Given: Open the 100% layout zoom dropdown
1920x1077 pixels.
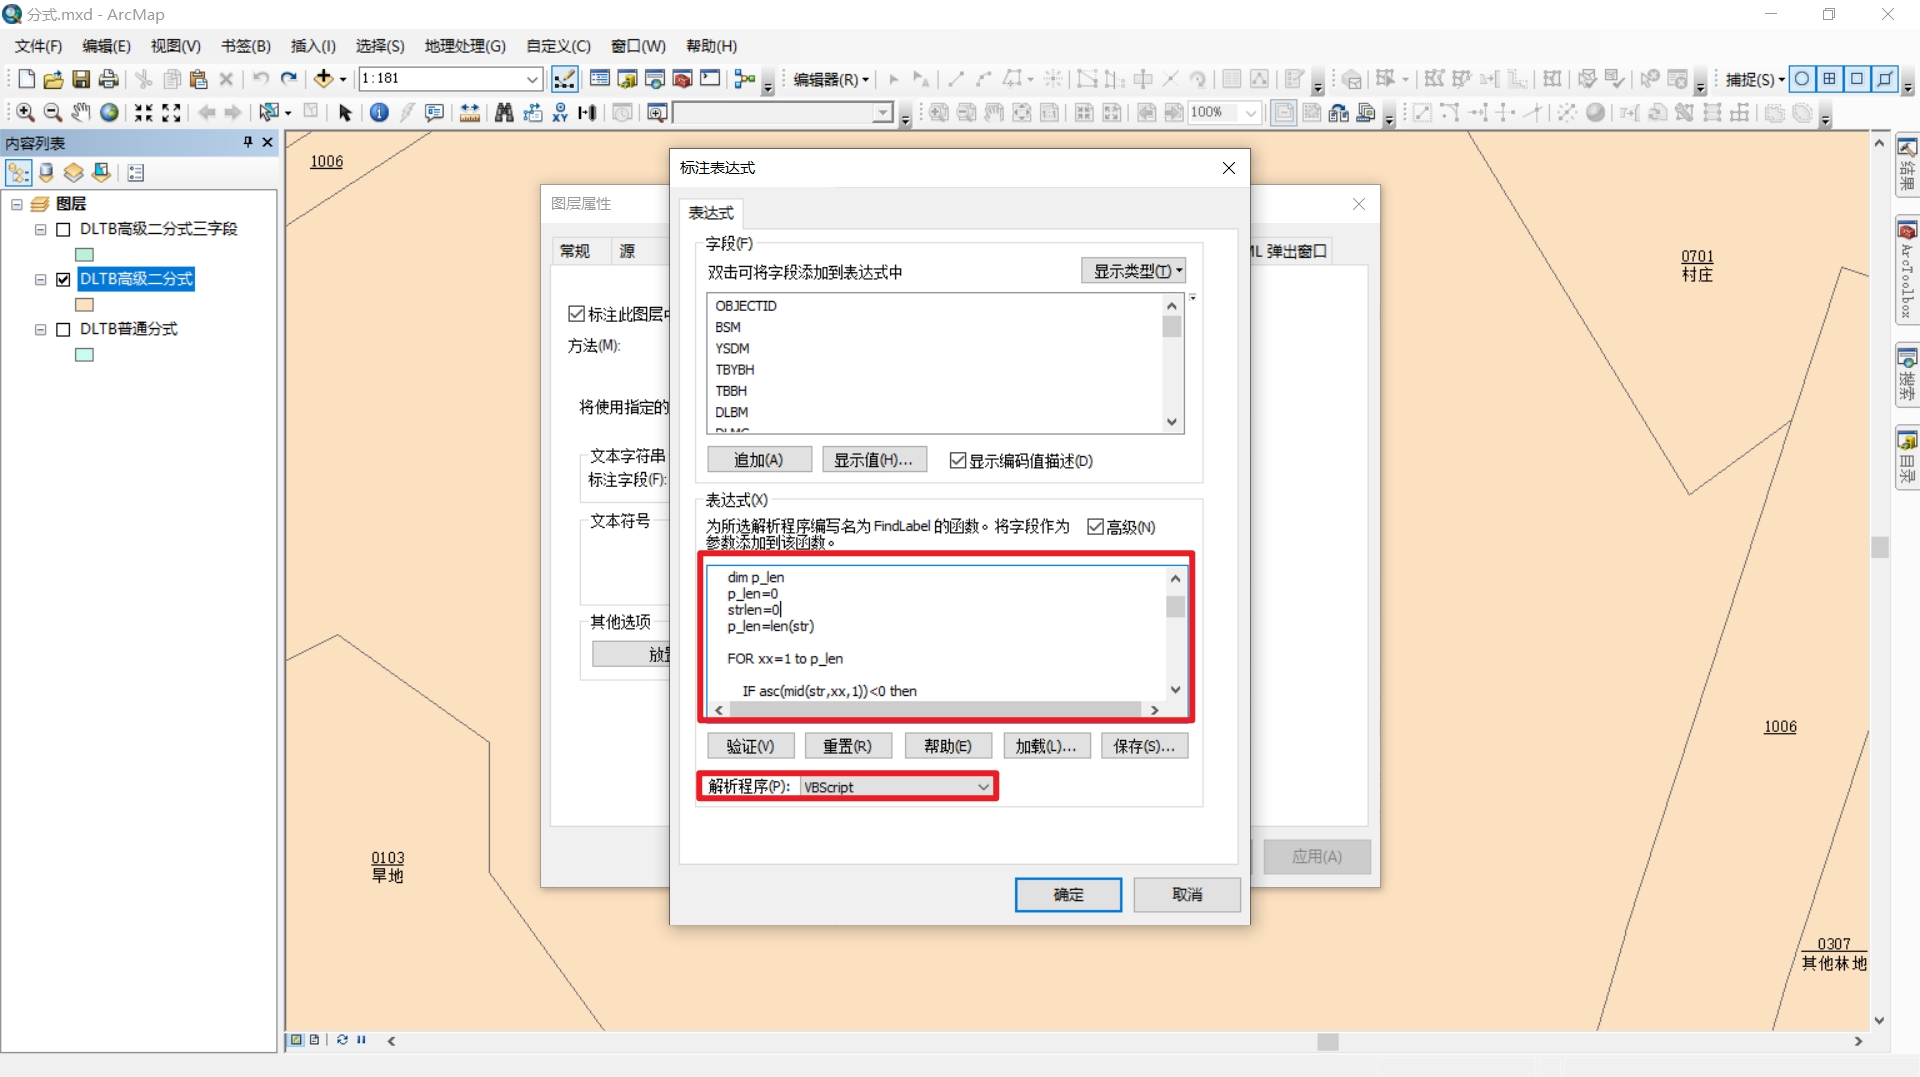Looking at the screenshot, I should (x=1250, y=113).
